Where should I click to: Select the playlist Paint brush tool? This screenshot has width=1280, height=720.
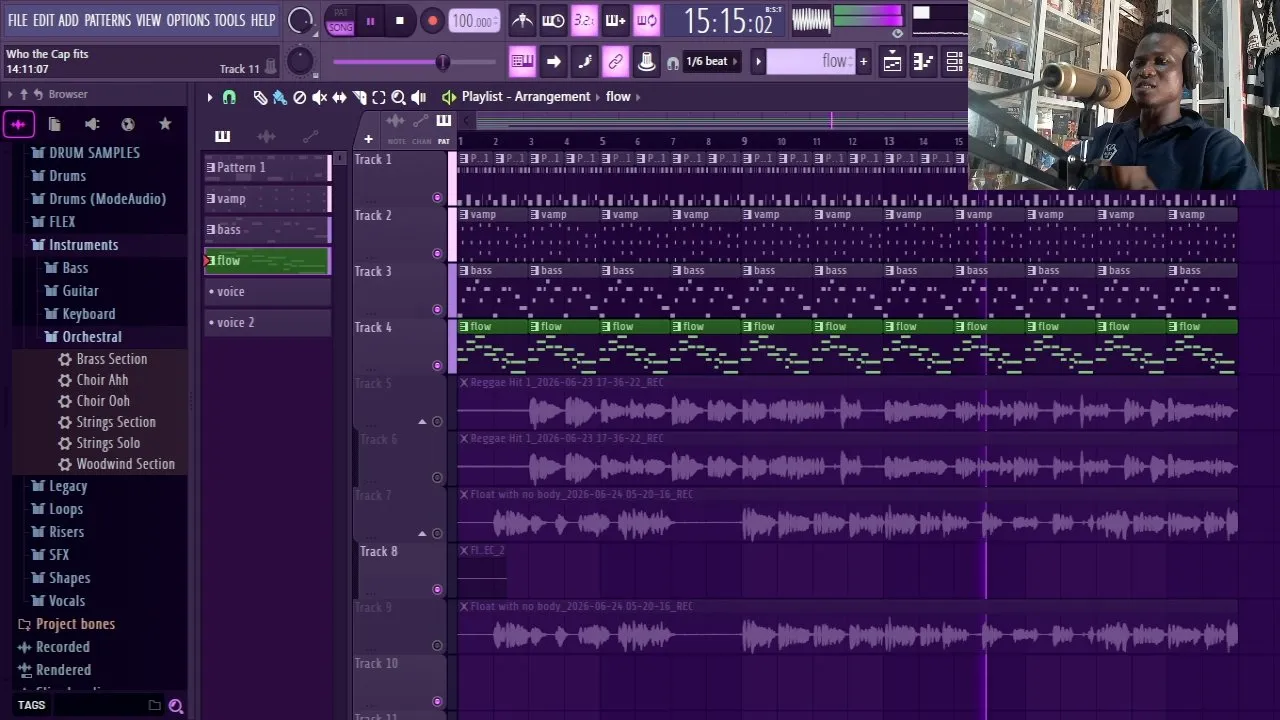click(x=280, y=97)
